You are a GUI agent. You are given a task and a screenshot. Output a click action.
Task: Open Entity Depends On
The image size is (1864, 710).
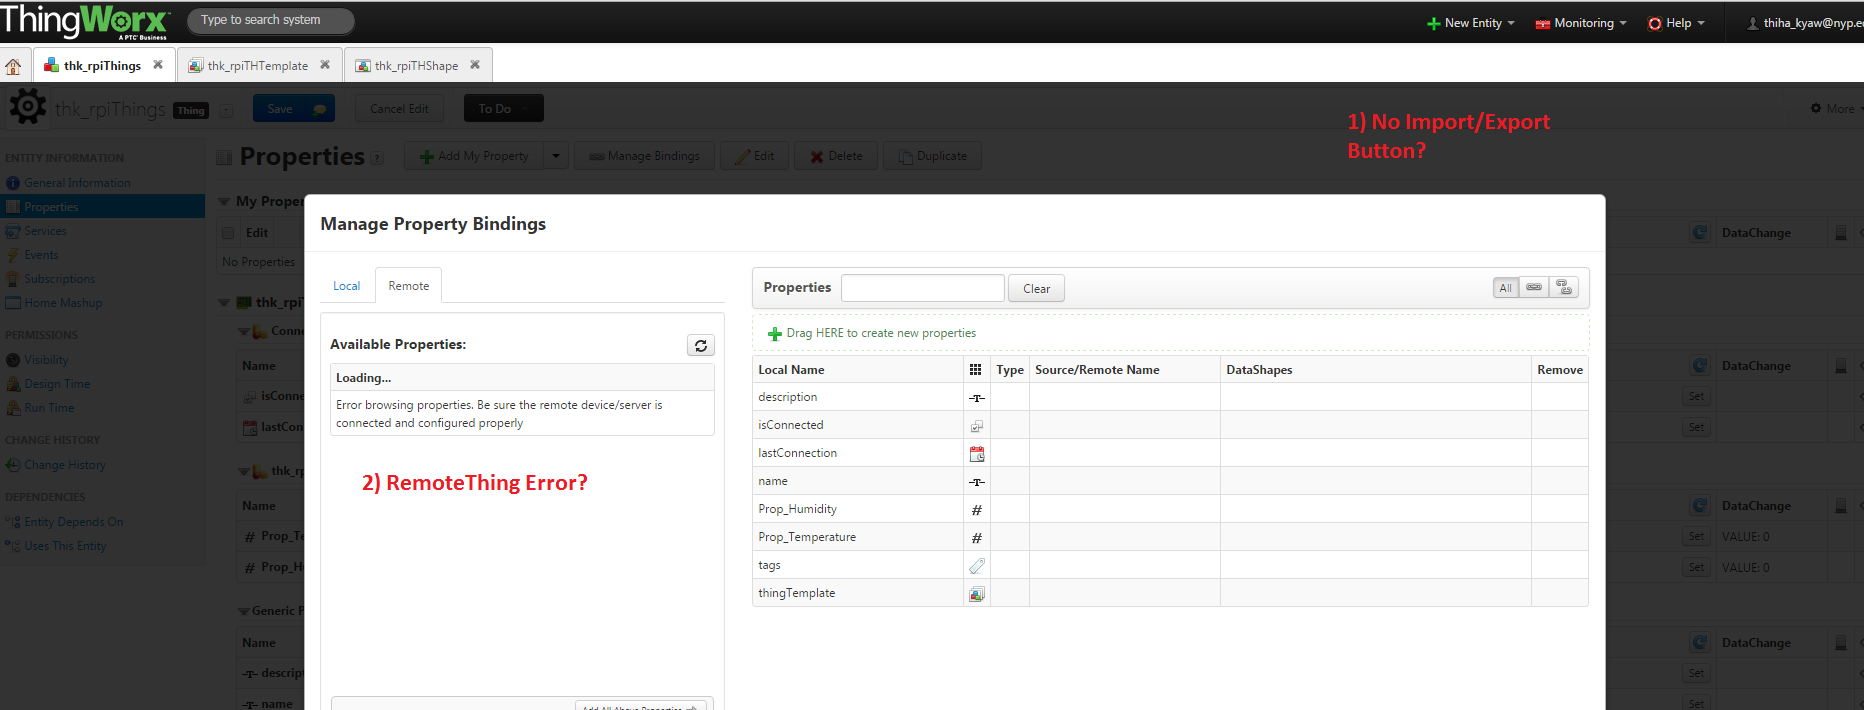(x=73, y=522)
